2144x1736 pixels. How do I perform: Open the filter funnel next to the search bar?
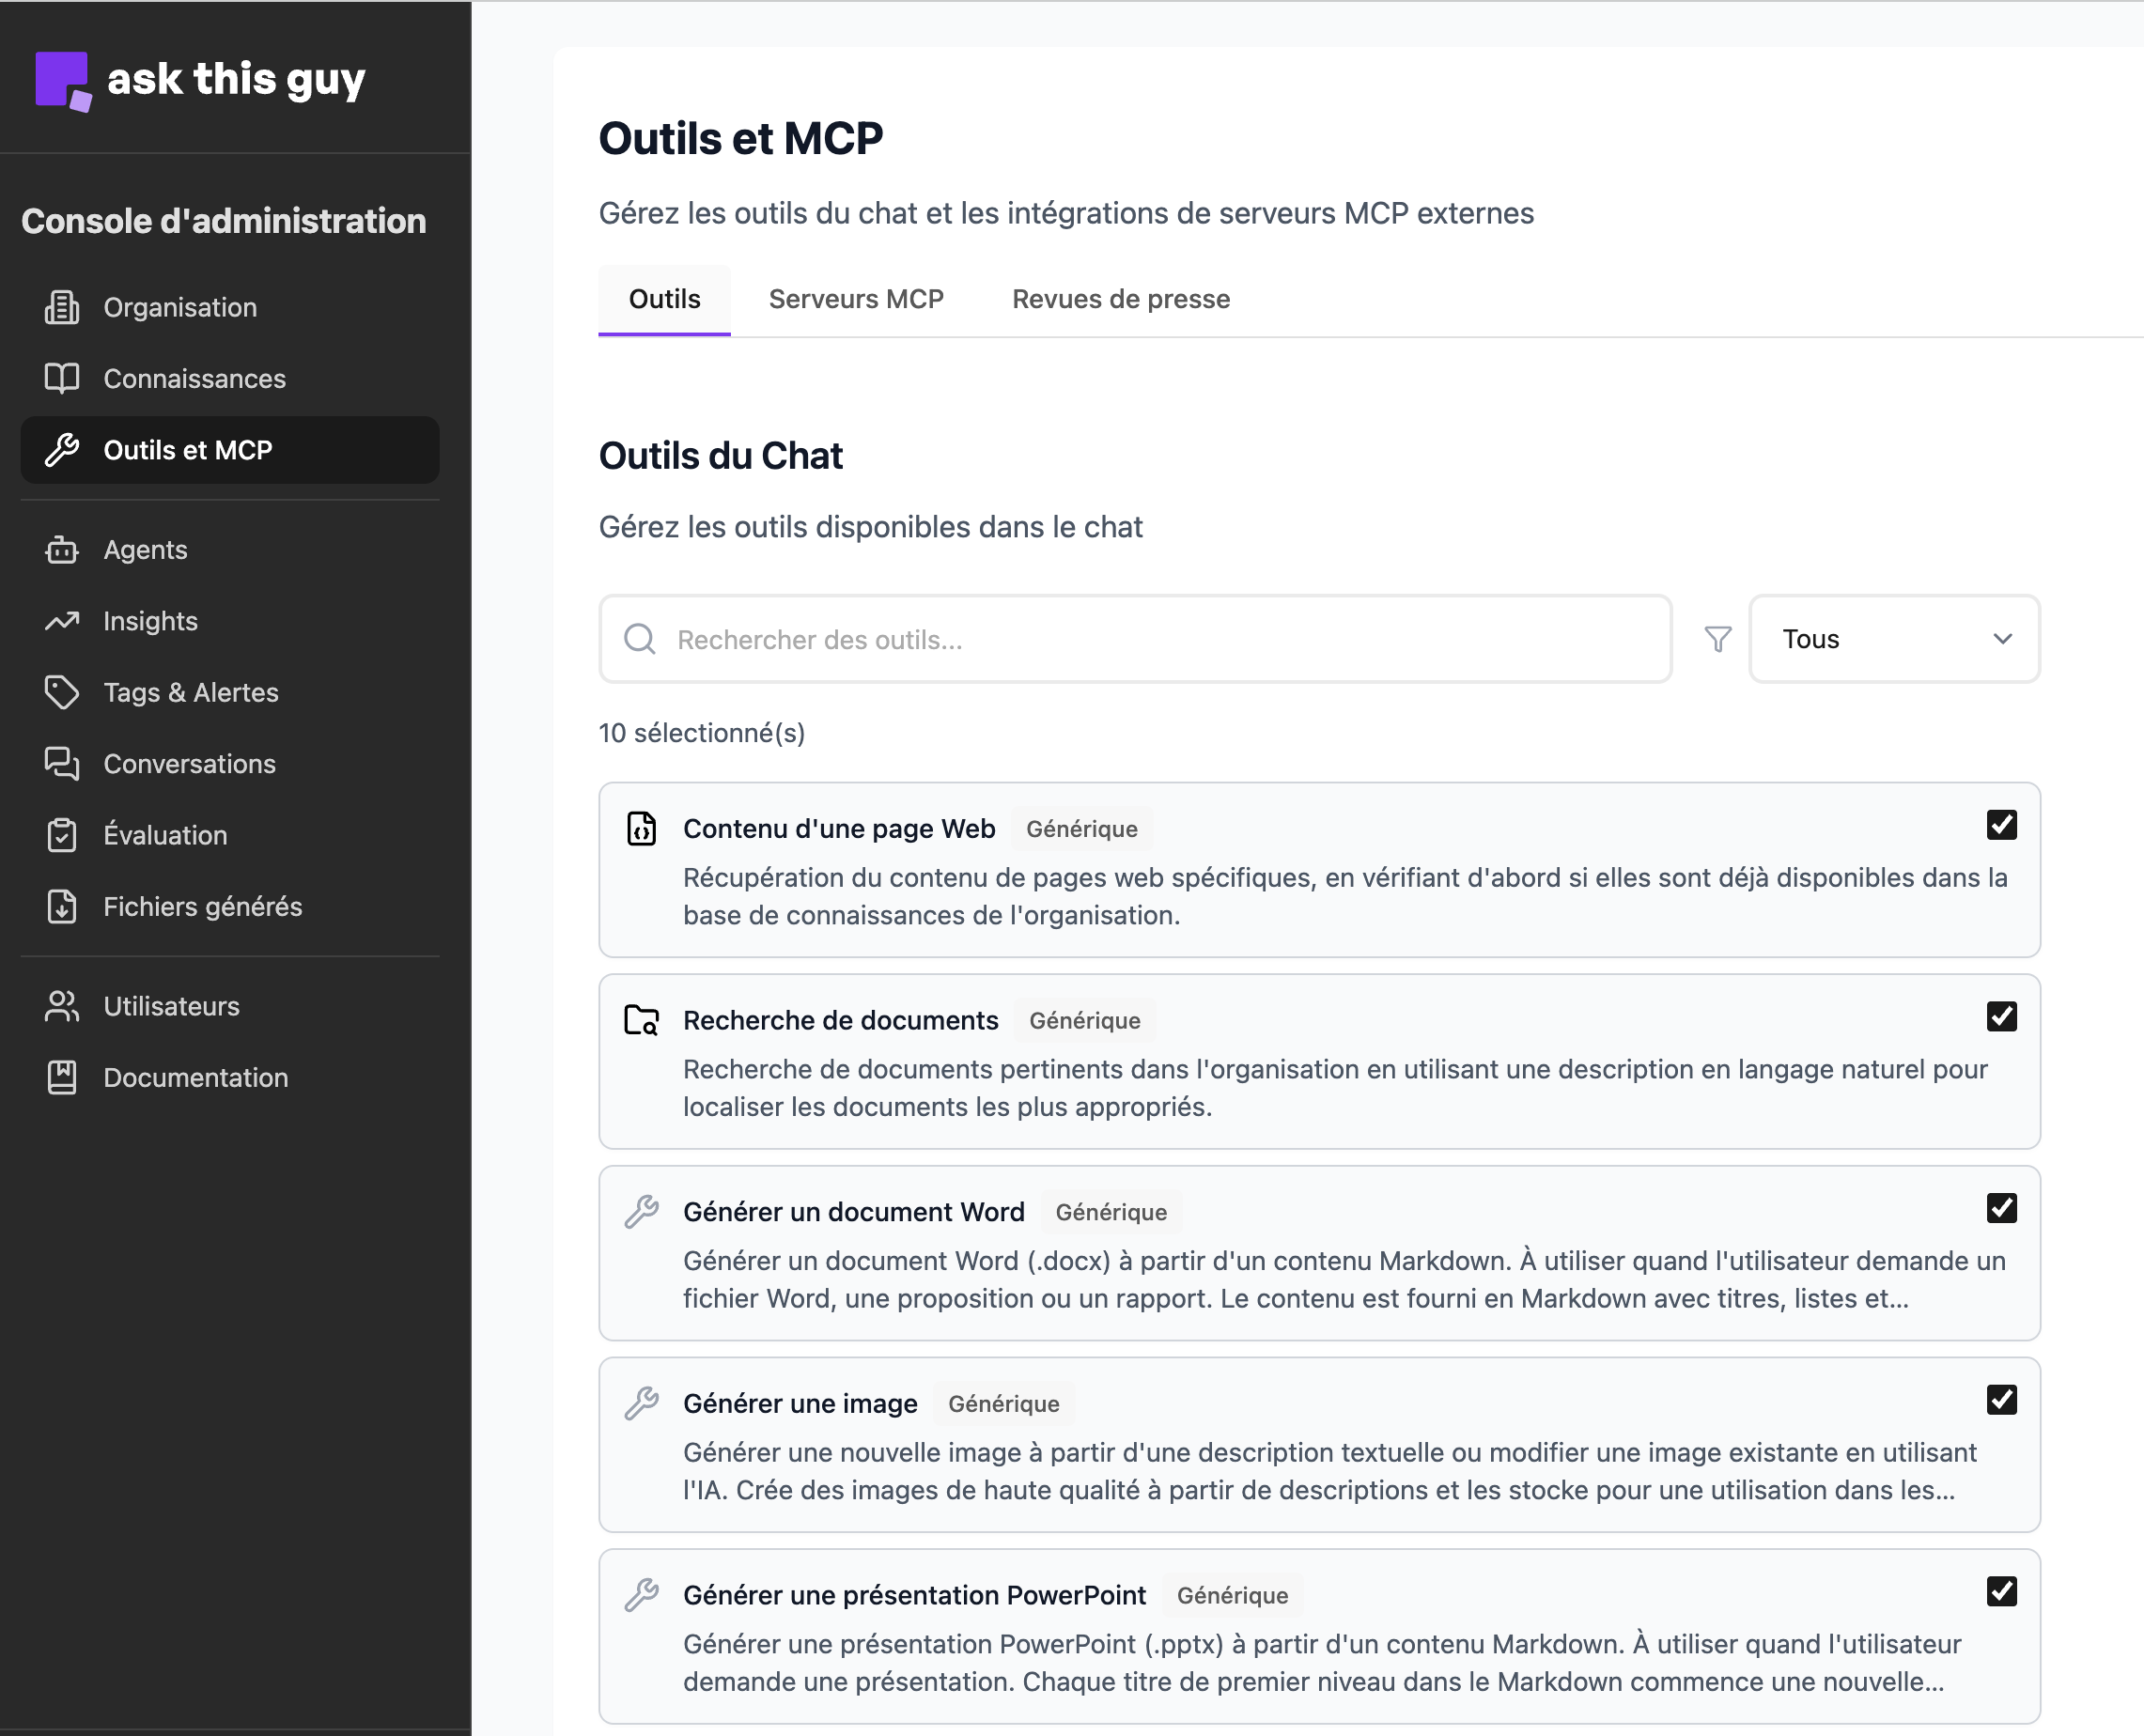point(1717,639)
